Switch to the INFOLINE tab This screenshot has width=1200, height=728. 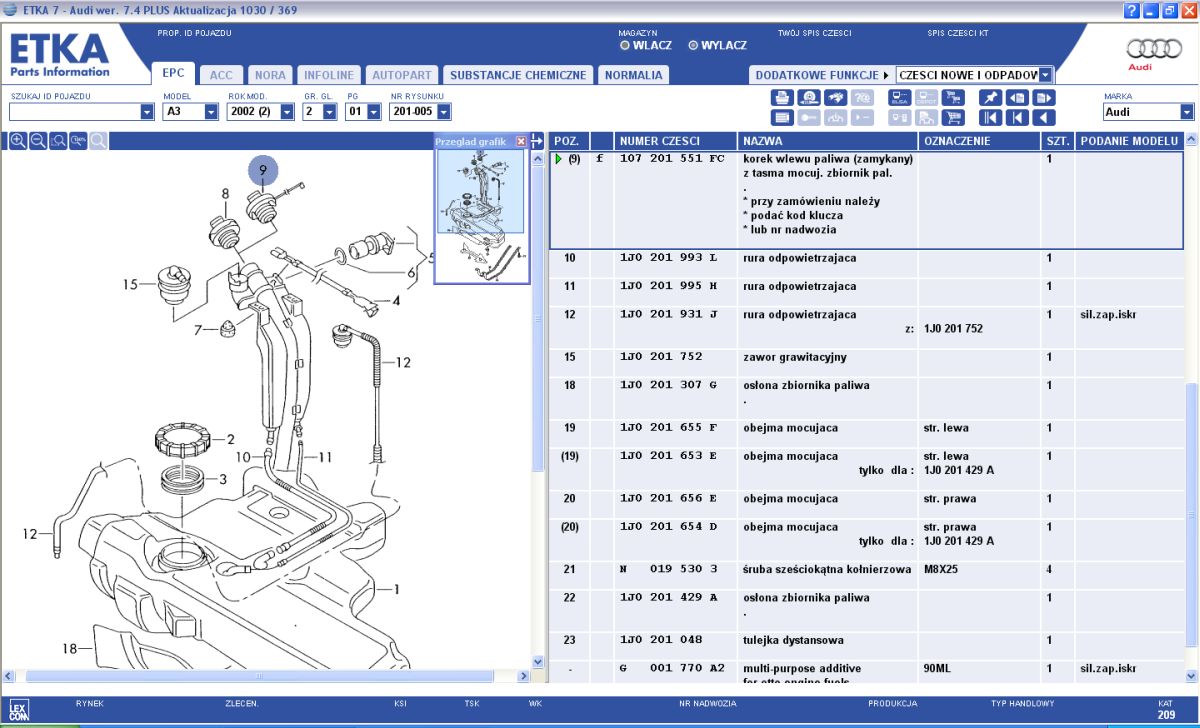329,75
